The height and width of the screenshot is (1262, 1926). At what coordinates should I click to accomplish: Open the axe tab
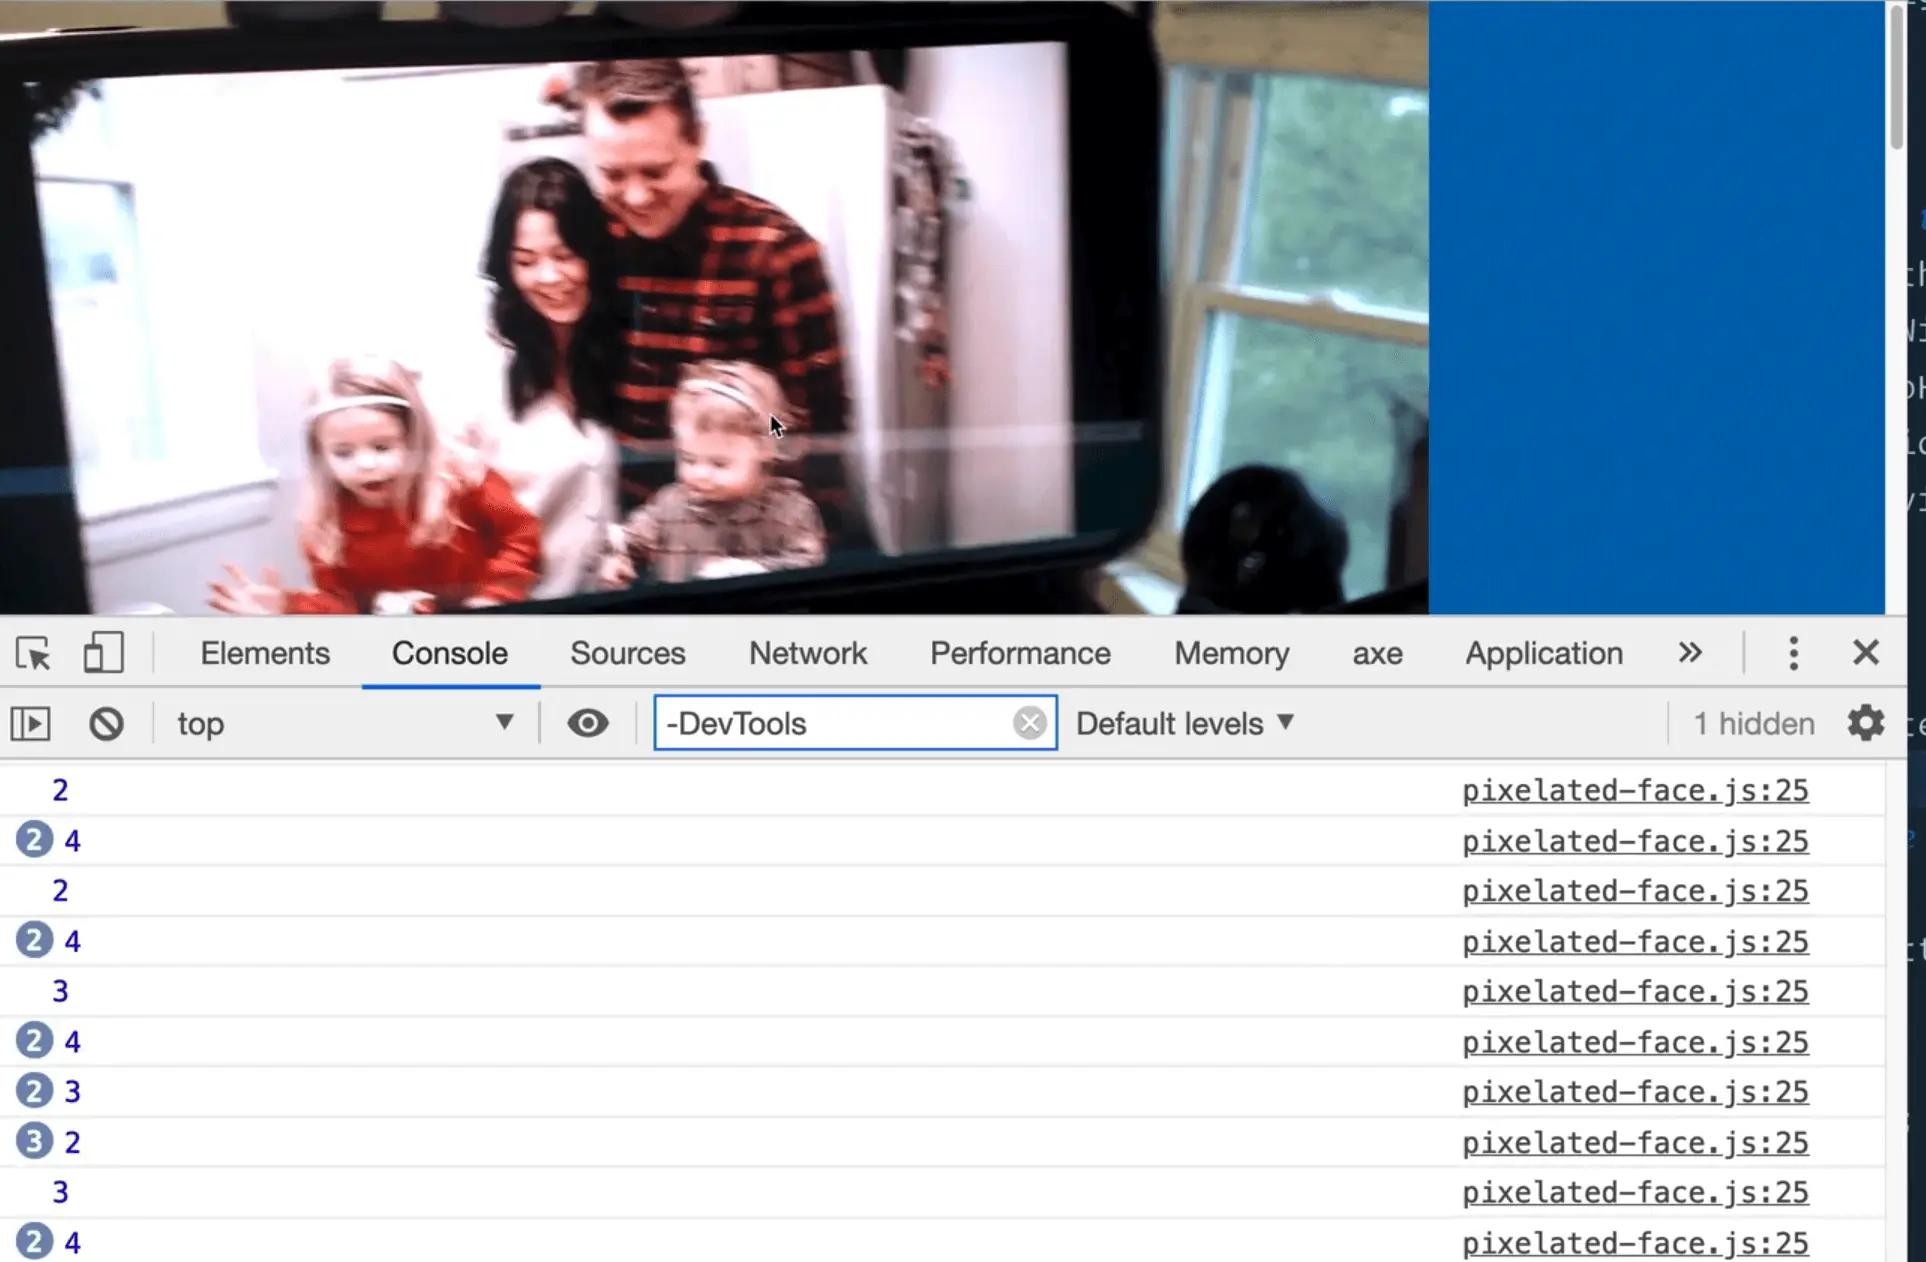[x=1377, y=653]
